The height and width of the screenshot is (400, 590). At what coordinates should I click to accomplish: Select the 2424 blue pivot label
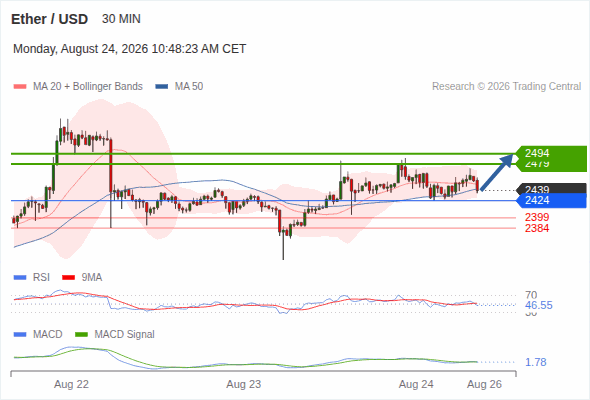pyautogui.click(x=551, y=201)
